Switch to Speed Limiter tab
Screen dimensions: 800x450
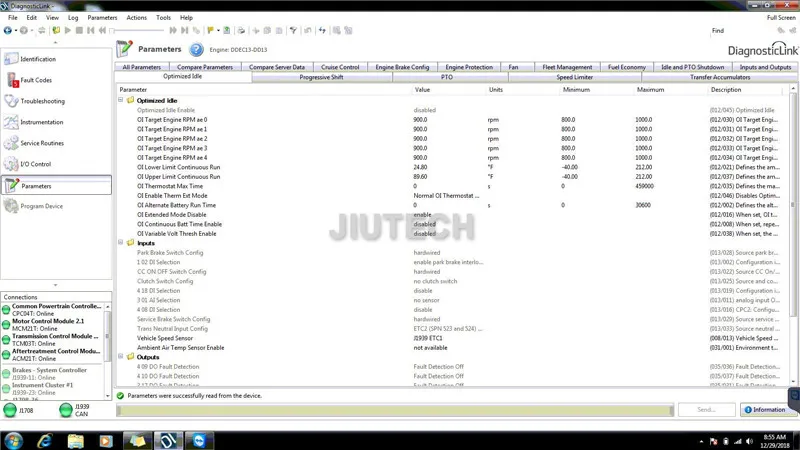coord(574,77)
